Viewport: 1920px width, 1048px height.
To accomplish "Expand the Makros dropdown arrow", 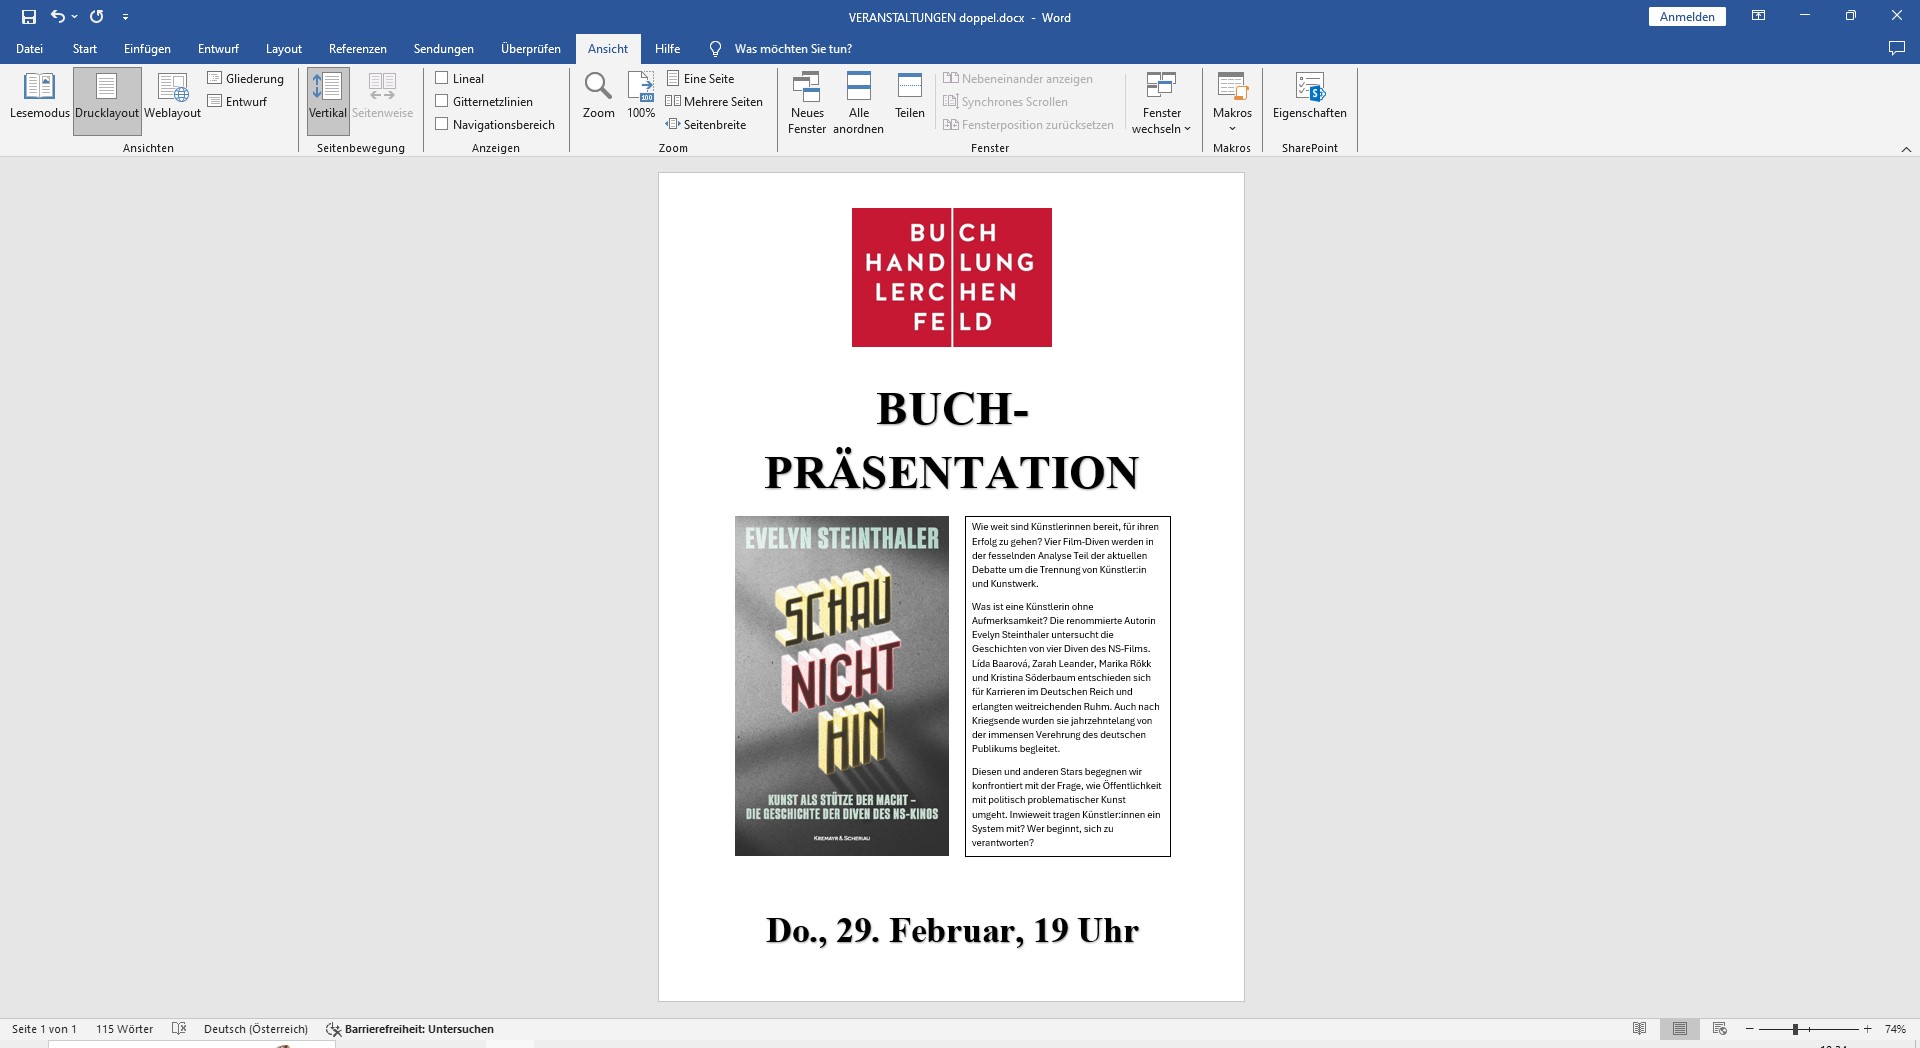I will click(x=1232, y=128).
